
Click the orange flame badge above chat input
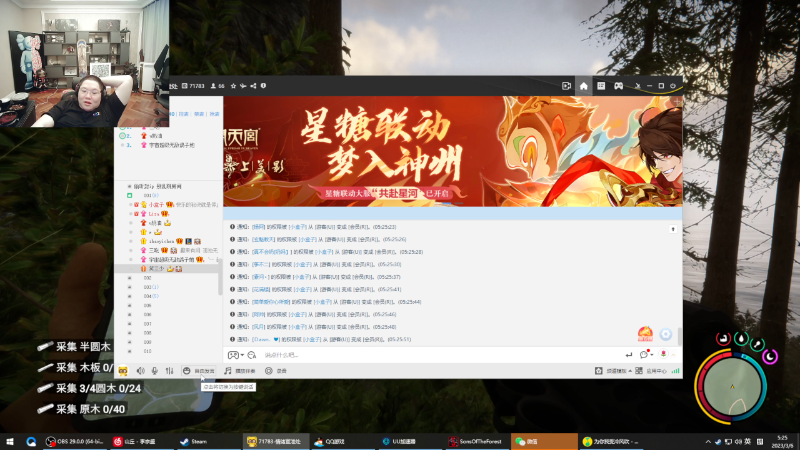click(645, 334)
